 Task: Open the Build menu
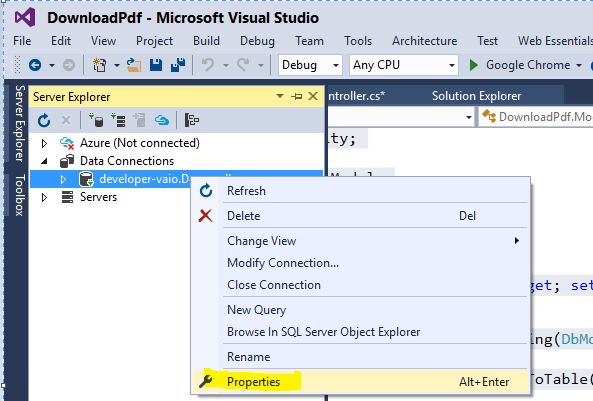point(206,41)
